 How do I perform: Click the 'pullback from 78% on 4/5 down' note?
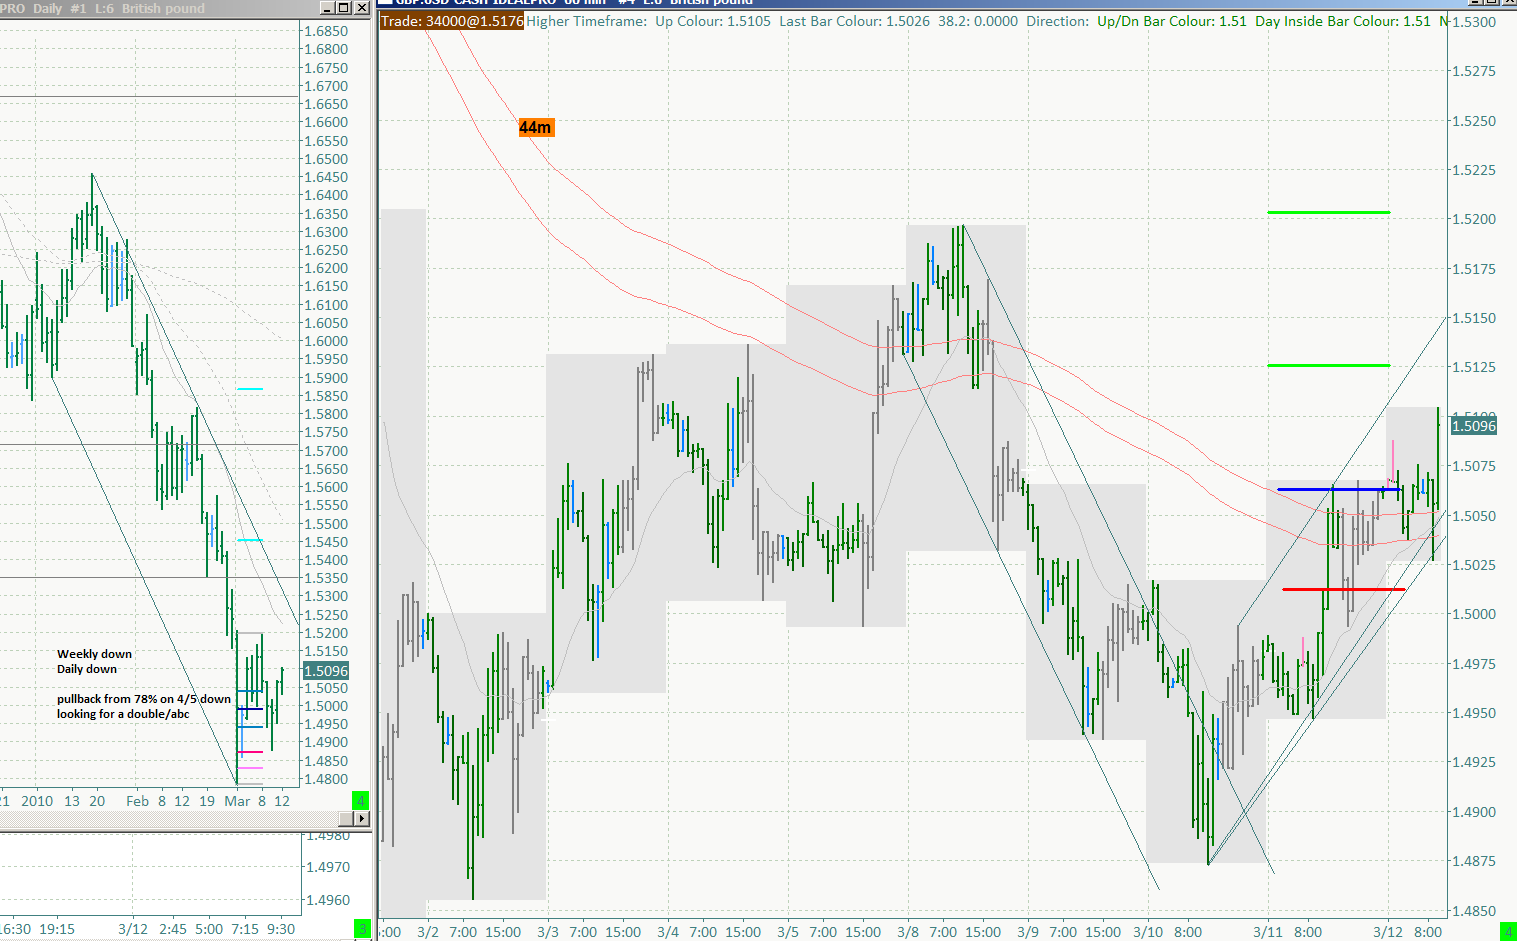tap(144, 699)
